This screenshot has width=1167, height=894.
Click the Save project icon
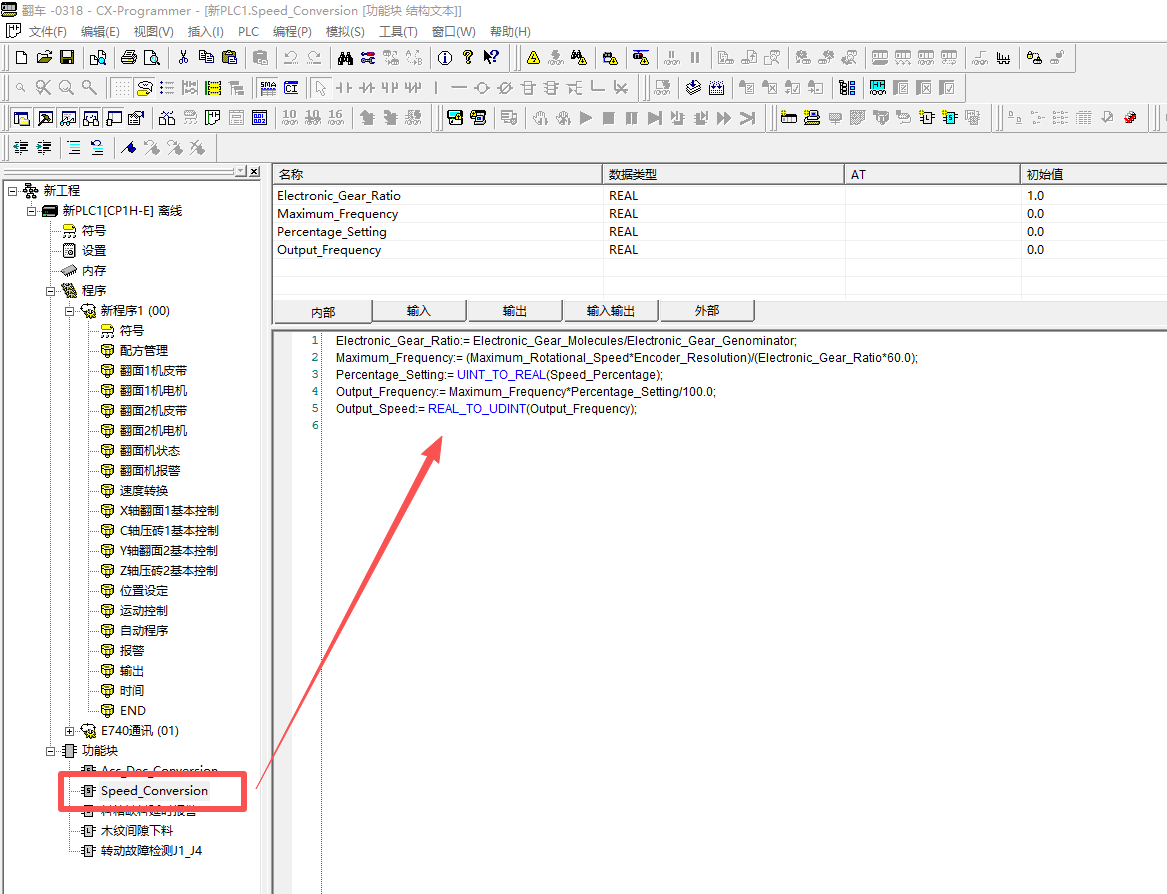67,58
